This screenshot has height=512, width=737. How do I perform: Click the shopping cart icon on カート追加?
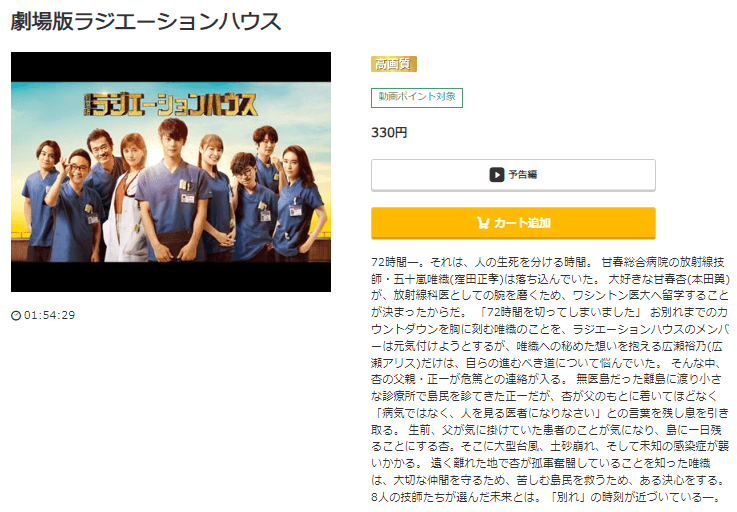[x=483, y=223]
